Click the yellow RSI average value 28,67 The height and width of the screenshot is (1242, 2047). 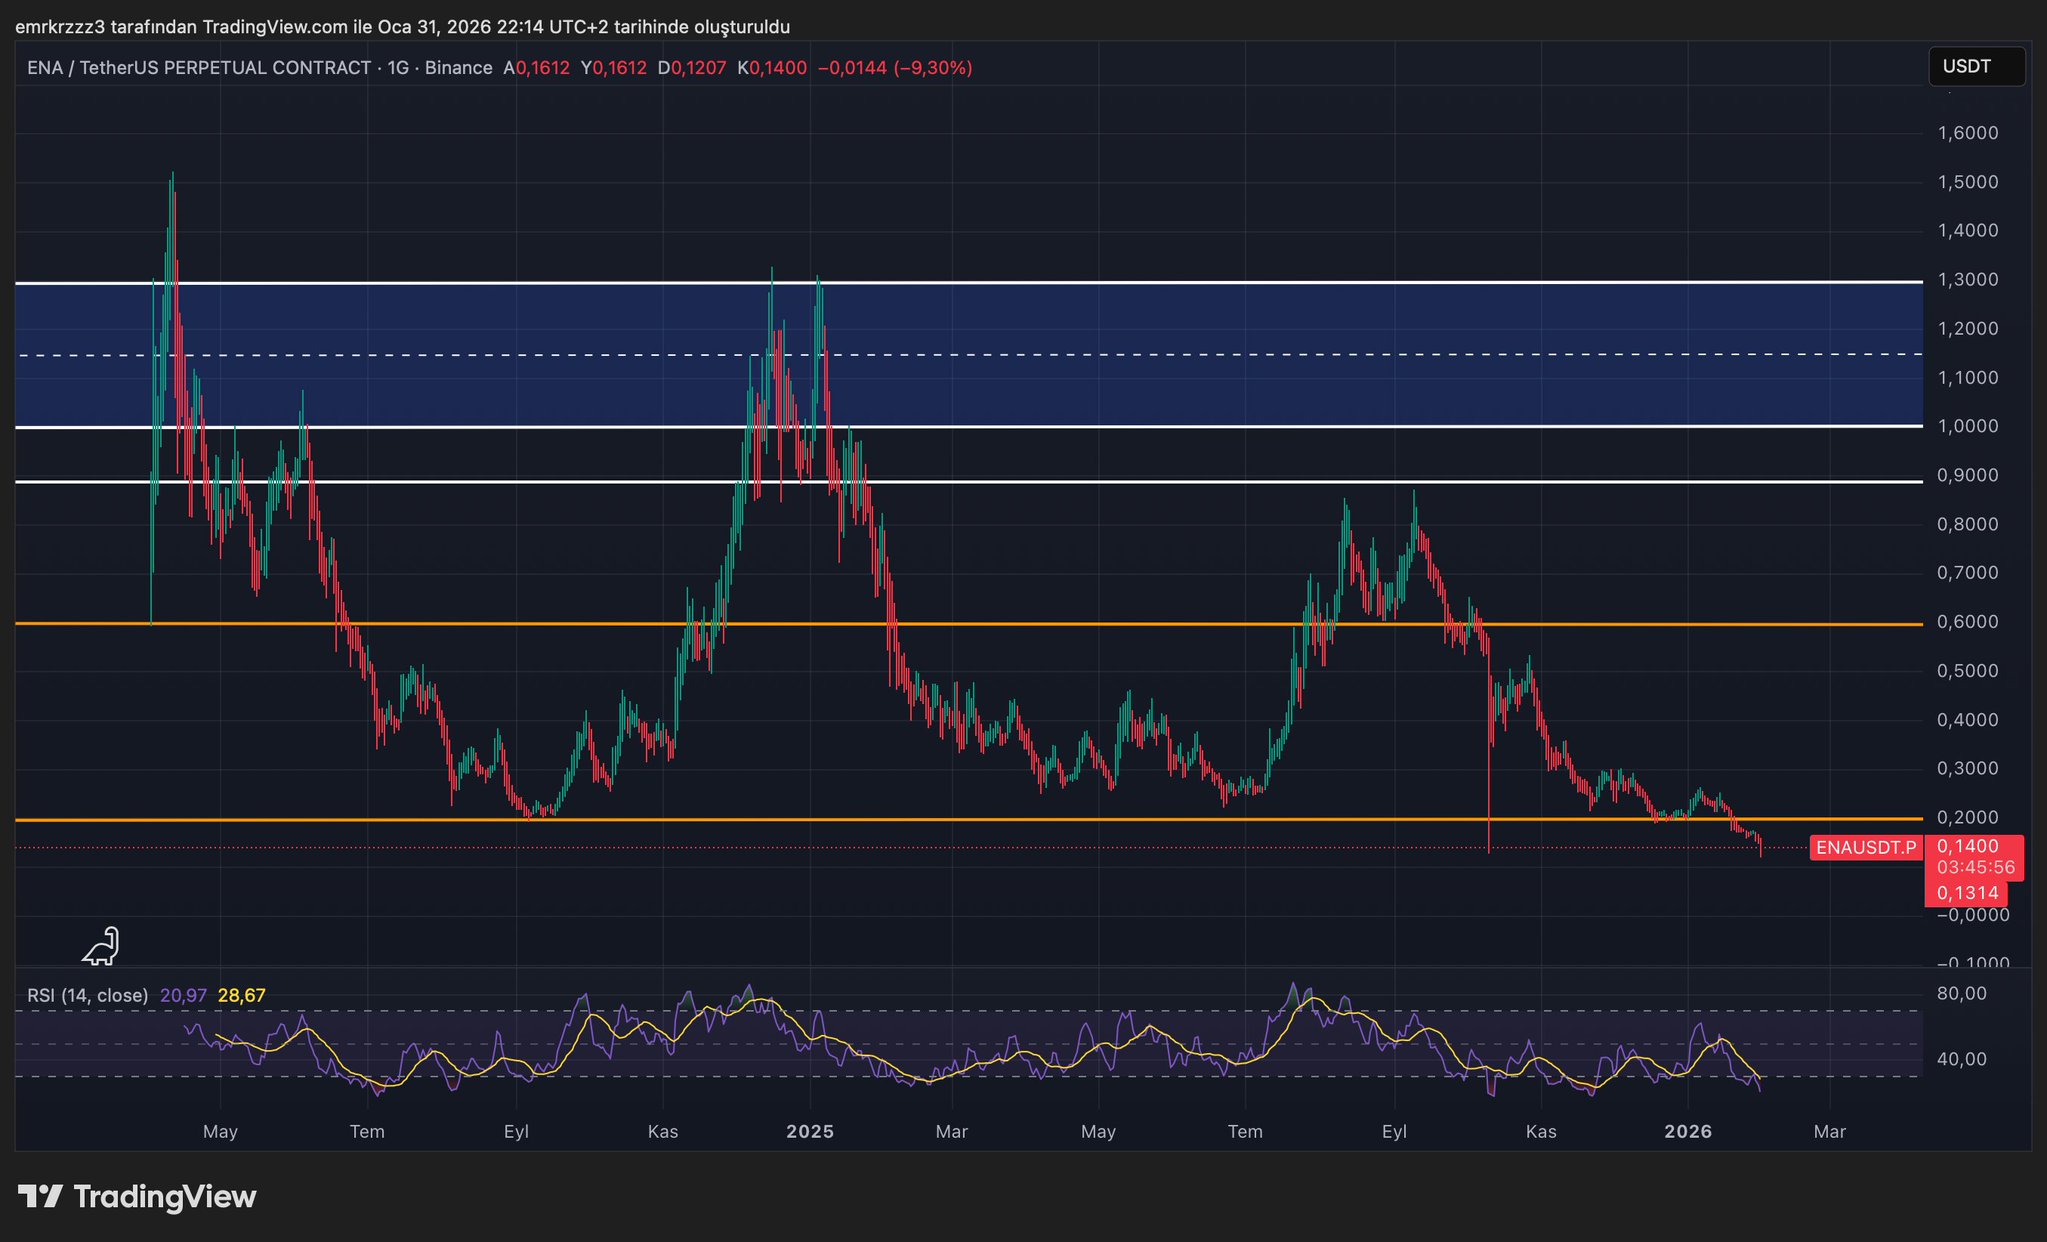(x=241, y=995)
